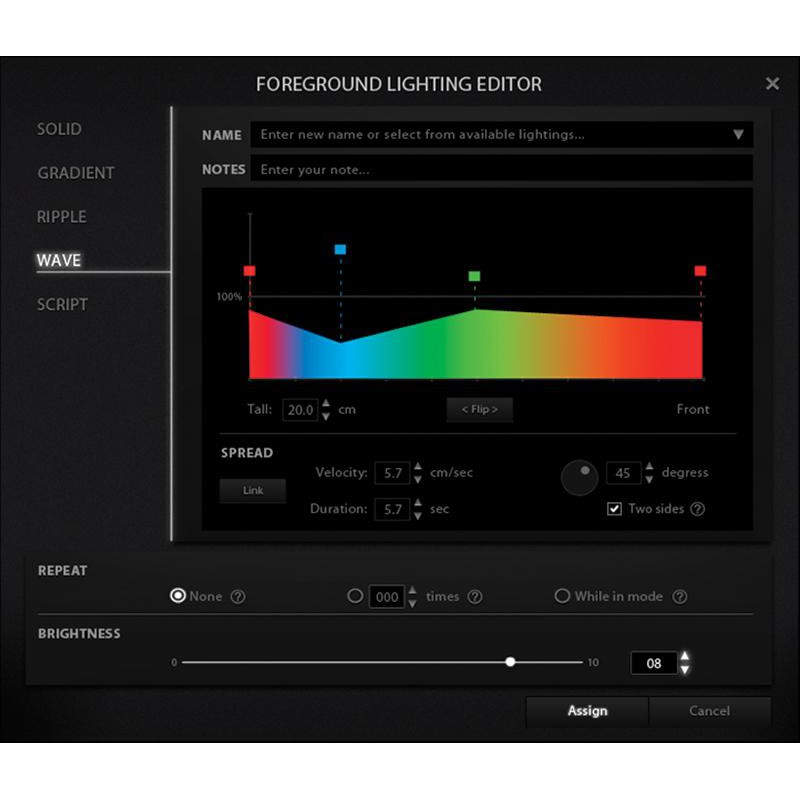The image size is (800, 800).
Task: Increase the brightness value stepper
Action: (685, 656)
